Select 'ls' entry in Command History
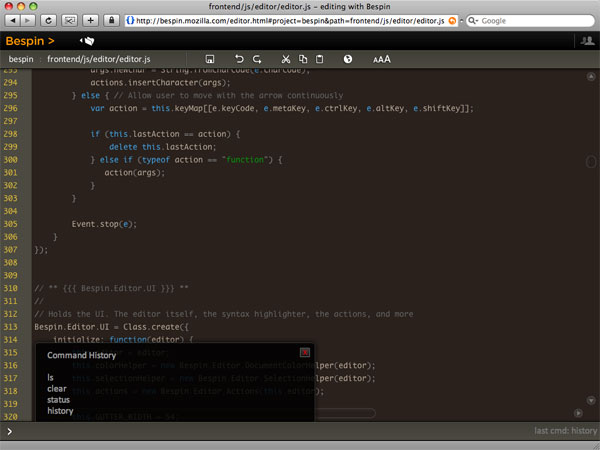The width and height of the screenshot is (600, 450). point(50,377)
